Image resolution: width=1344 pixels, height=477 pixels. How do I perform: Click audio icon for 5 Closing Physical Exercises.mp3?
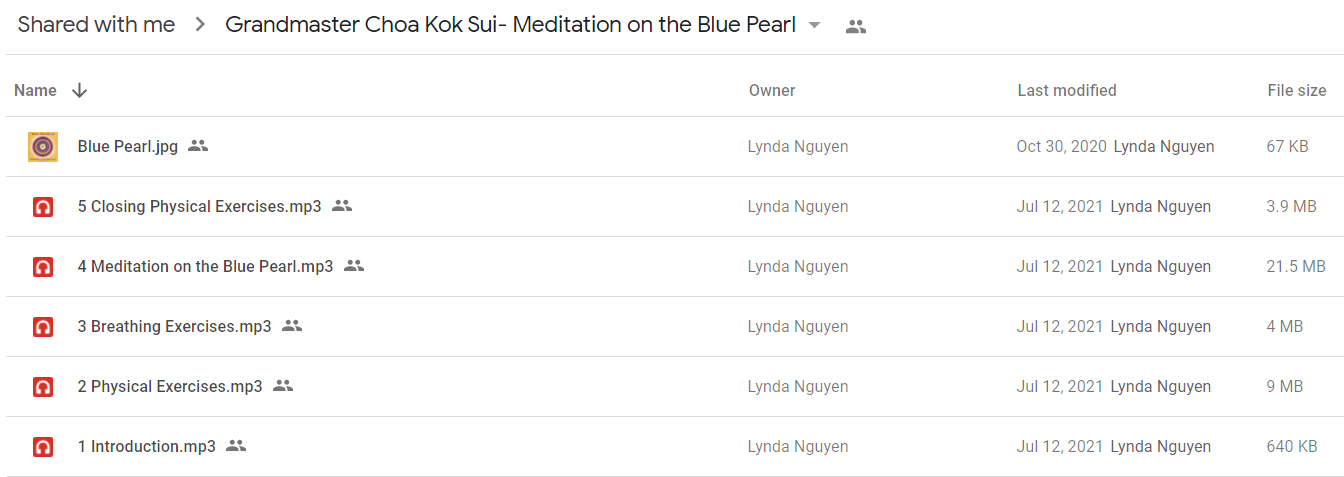(x=43, y=207)
